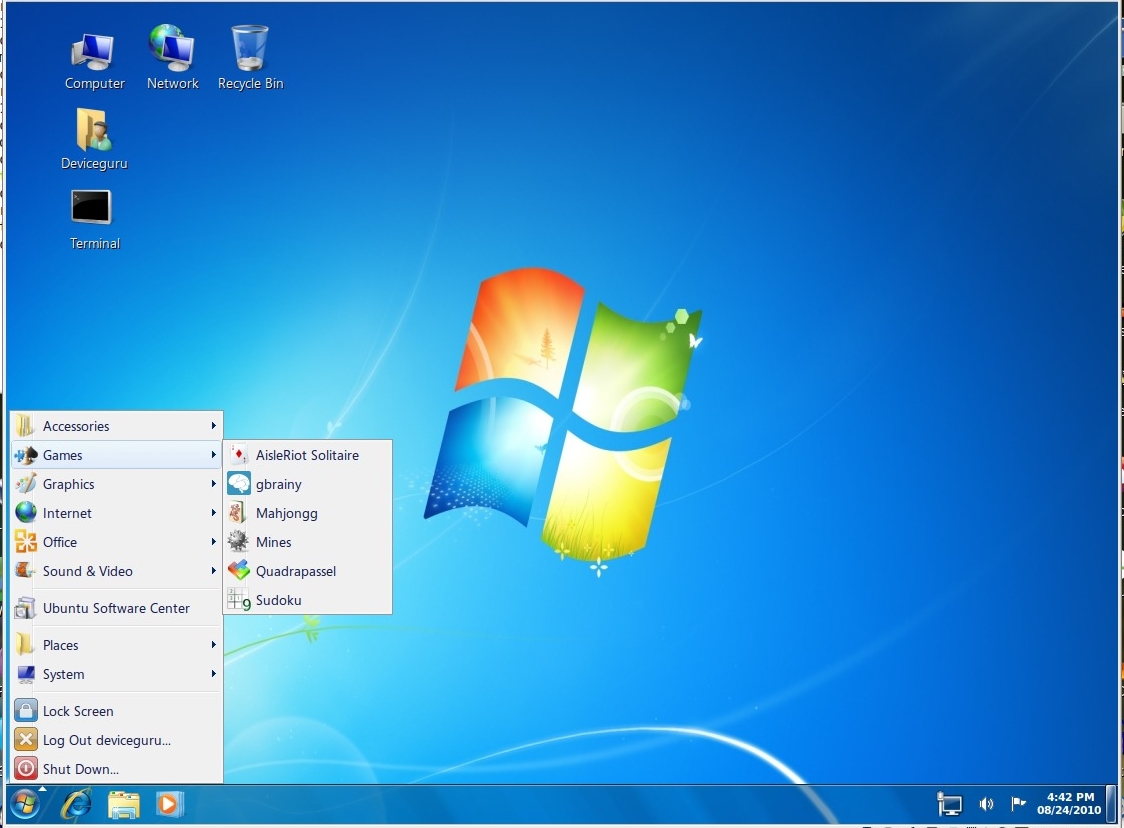This screenshot has height=828, width=1124.
Task: Choose Log Out deviceguru...
Action: click(116, 740)
